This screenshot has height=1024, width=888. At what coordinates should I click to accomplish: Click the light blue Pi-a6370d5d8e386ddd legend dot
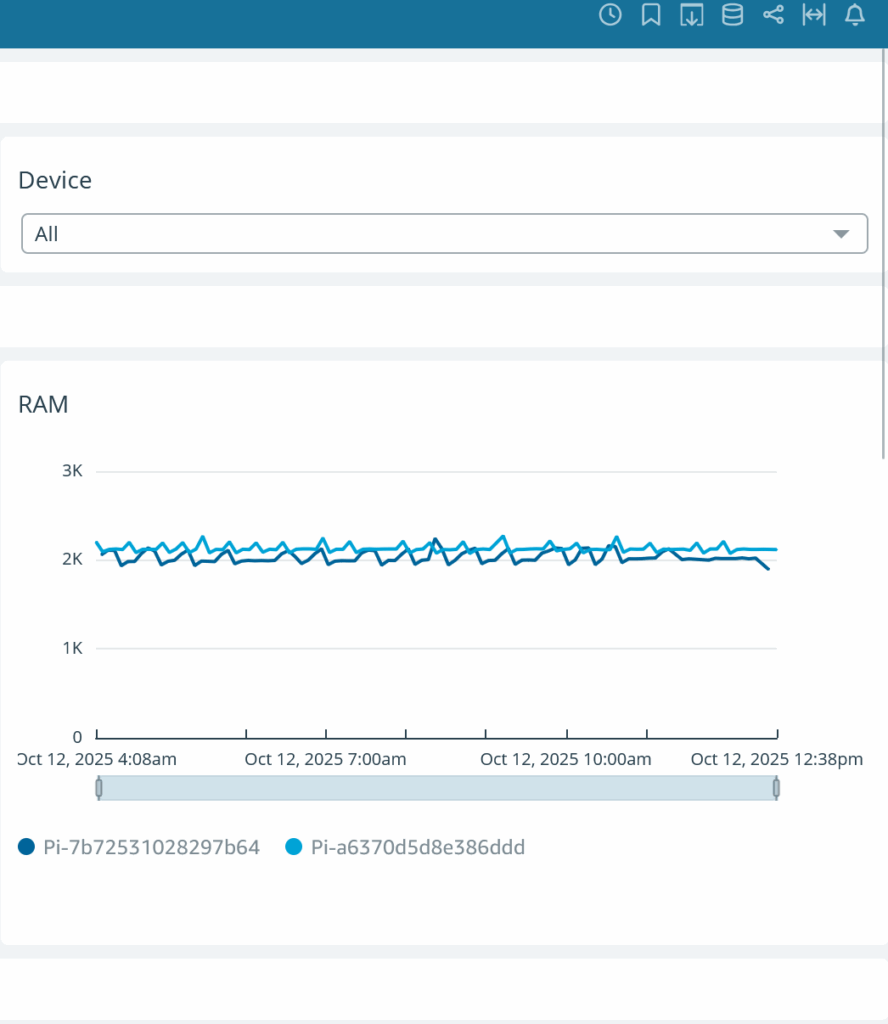point(294,847)
